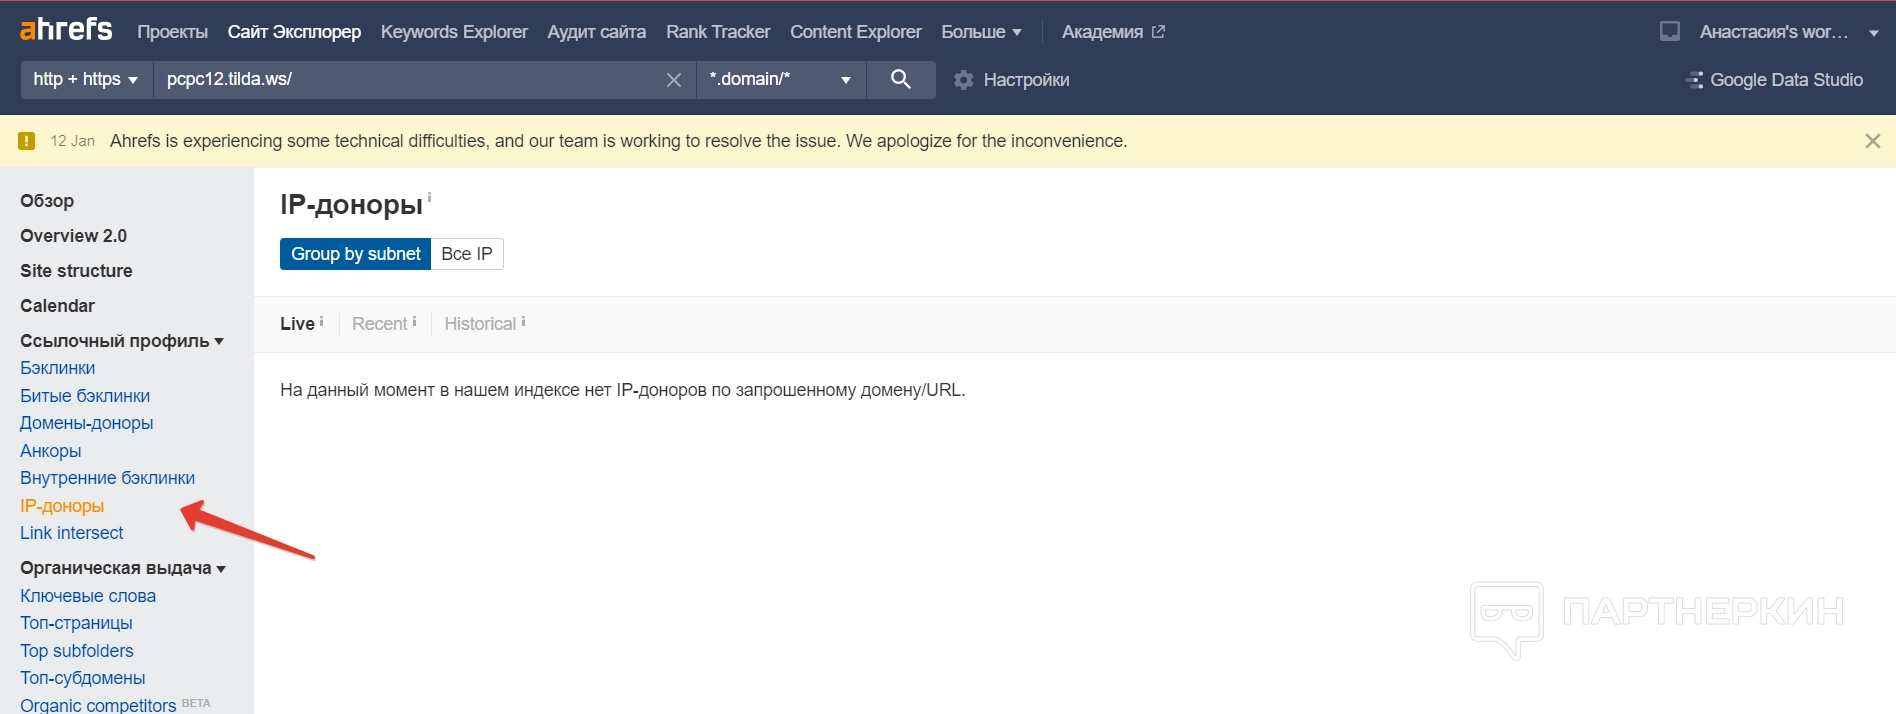This screenshot has height=714, width=1896.
Task: Open Битые бэклинки report
Action: click(x=85, y=396)
